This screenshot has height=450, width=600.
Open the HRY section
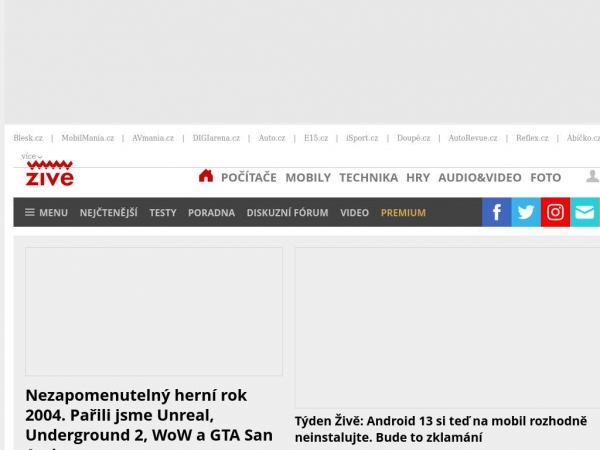(418, 177)
